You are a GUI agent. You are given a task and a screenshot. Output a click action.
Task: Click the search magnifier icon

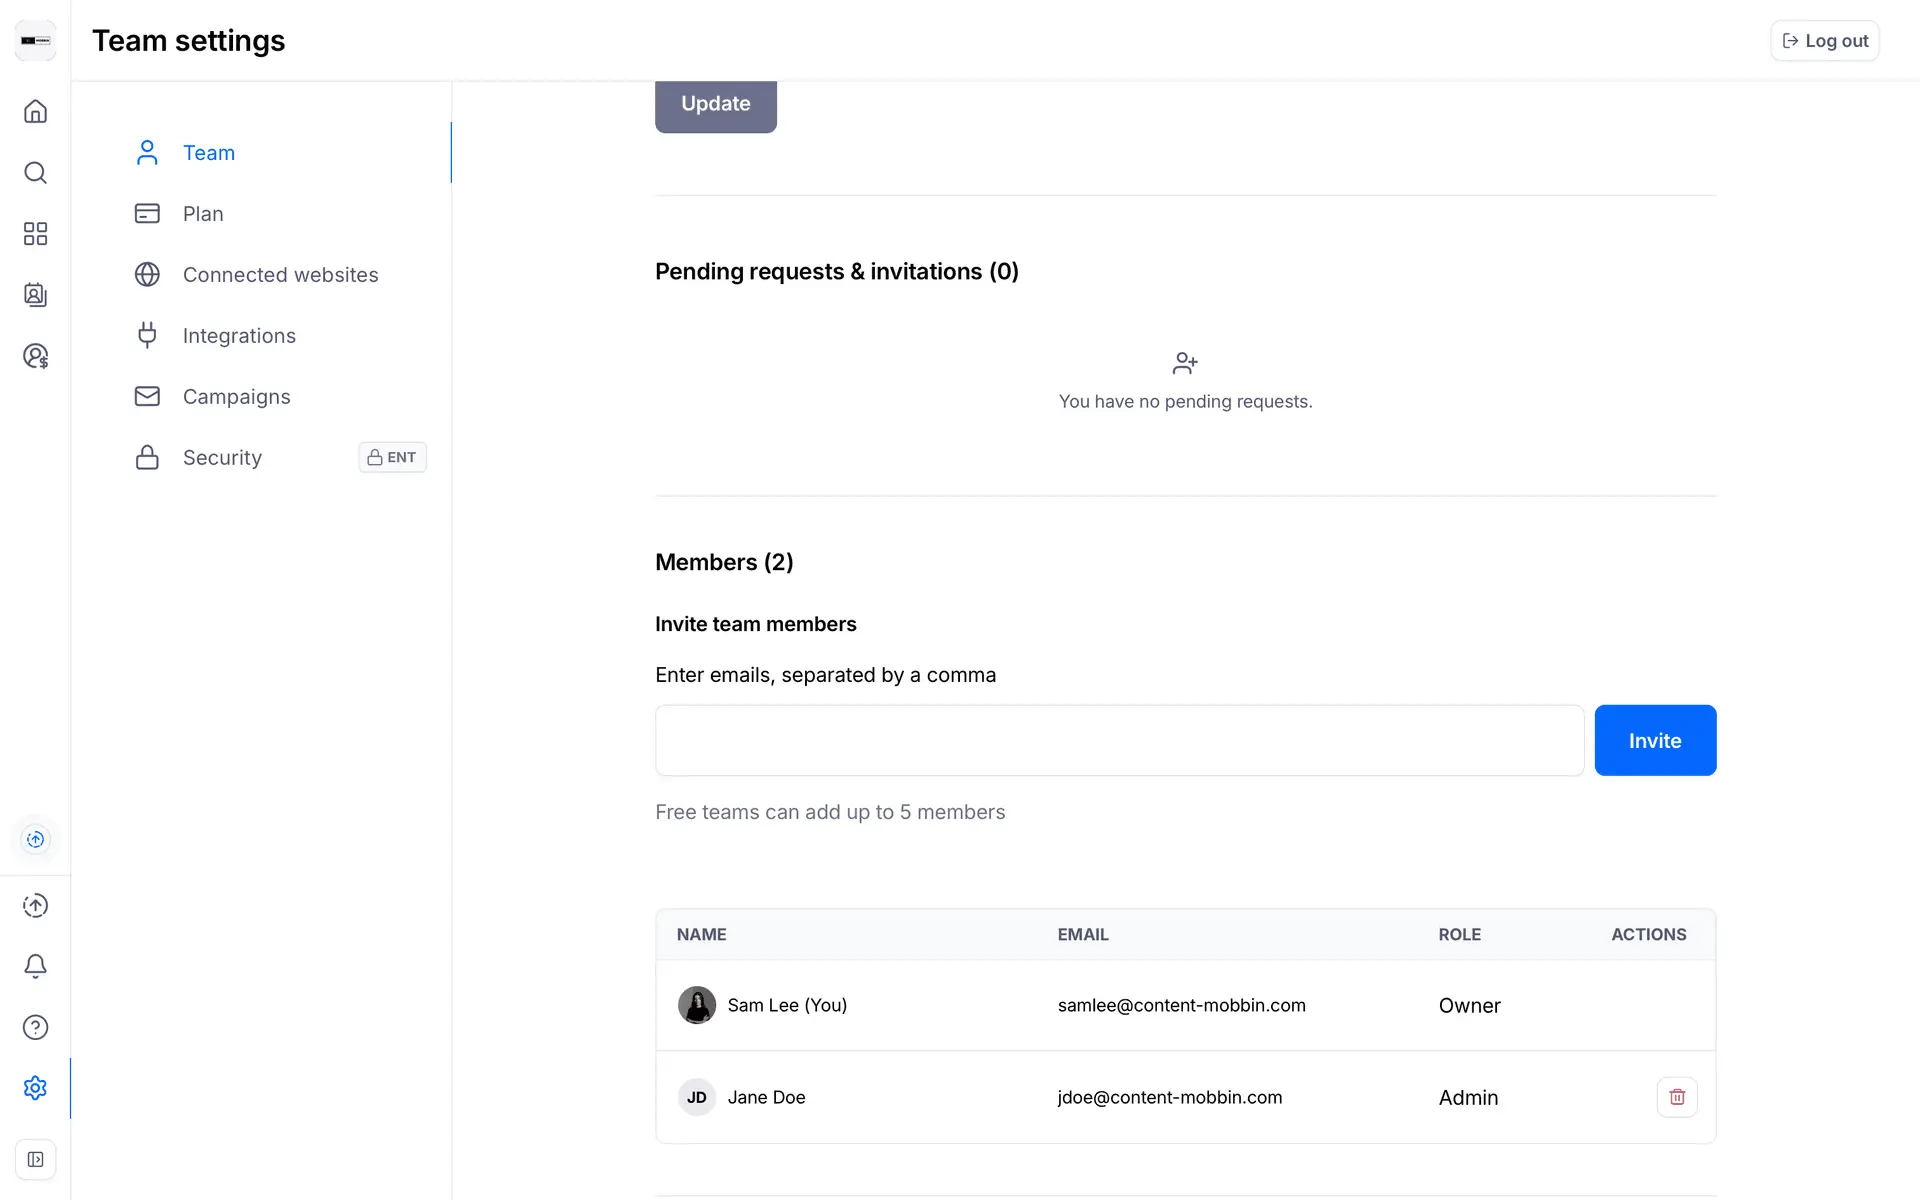point(35,172)
